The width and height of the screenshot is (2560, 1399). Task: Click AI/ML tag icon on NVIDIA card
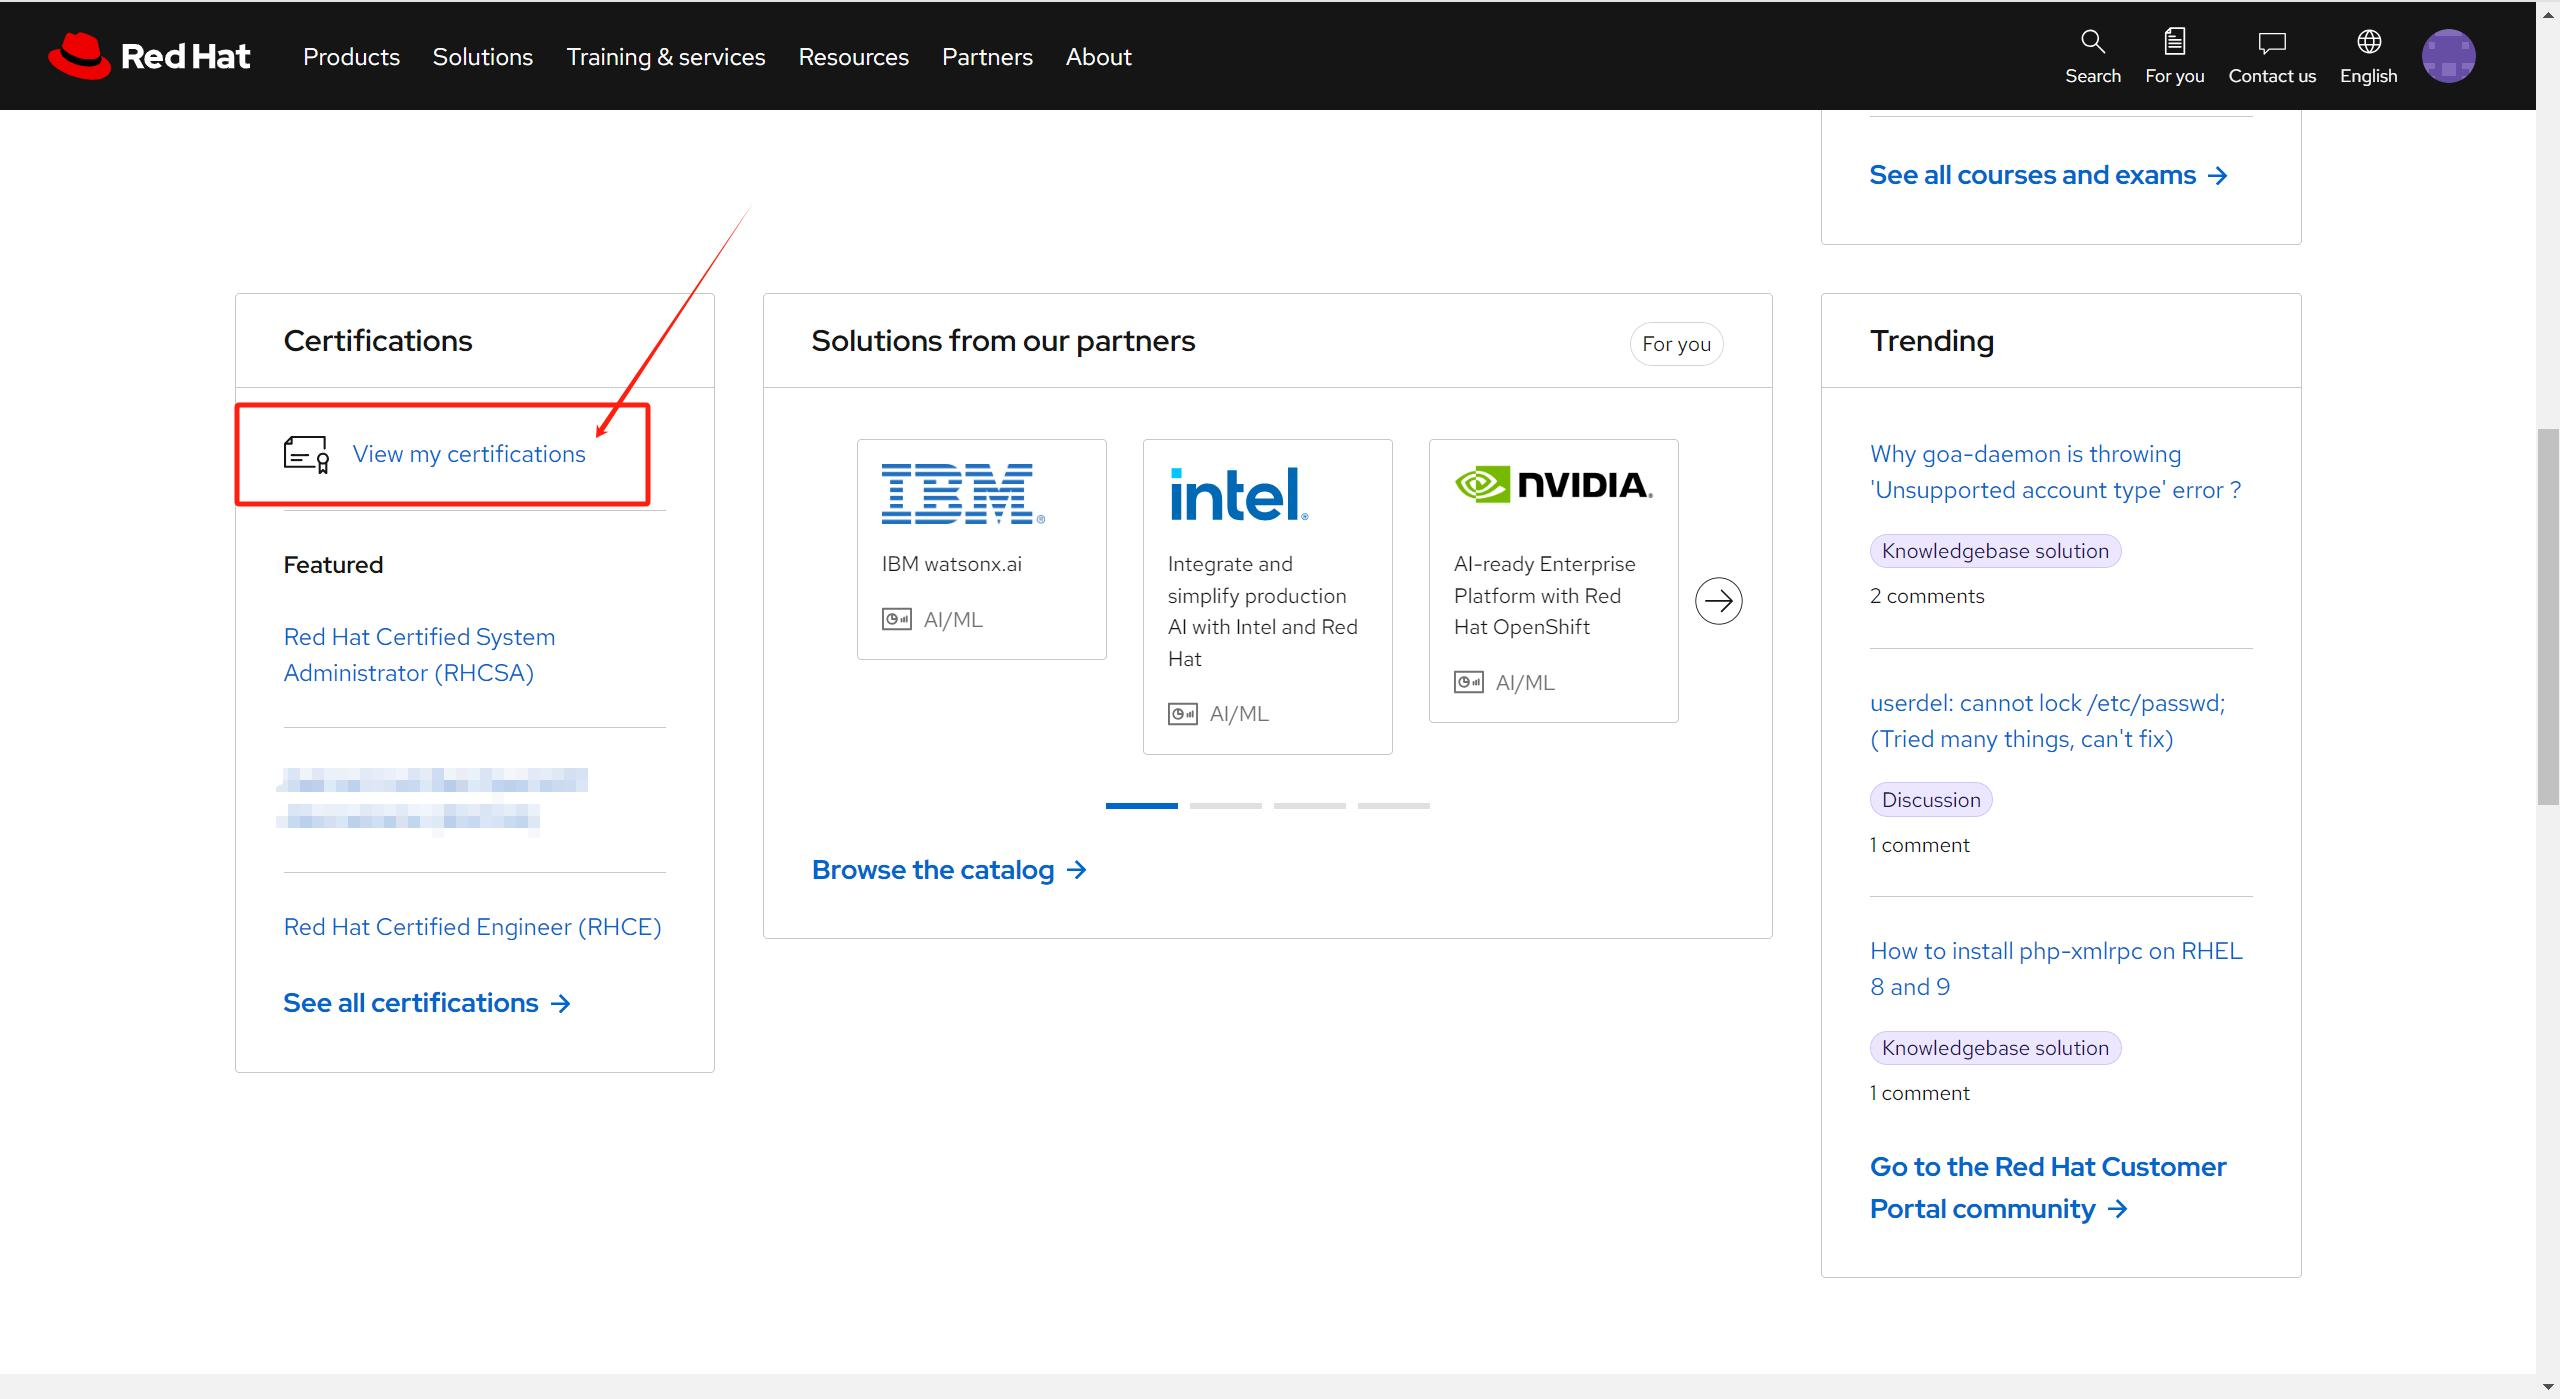pos(1468,683)
